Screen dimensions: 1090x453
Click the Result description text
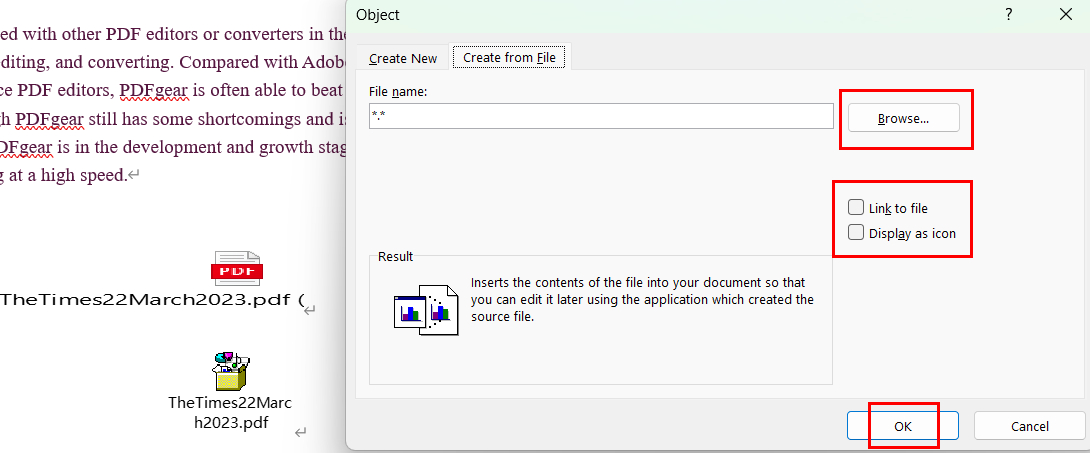pyautogui.click(x=642, y=299)
